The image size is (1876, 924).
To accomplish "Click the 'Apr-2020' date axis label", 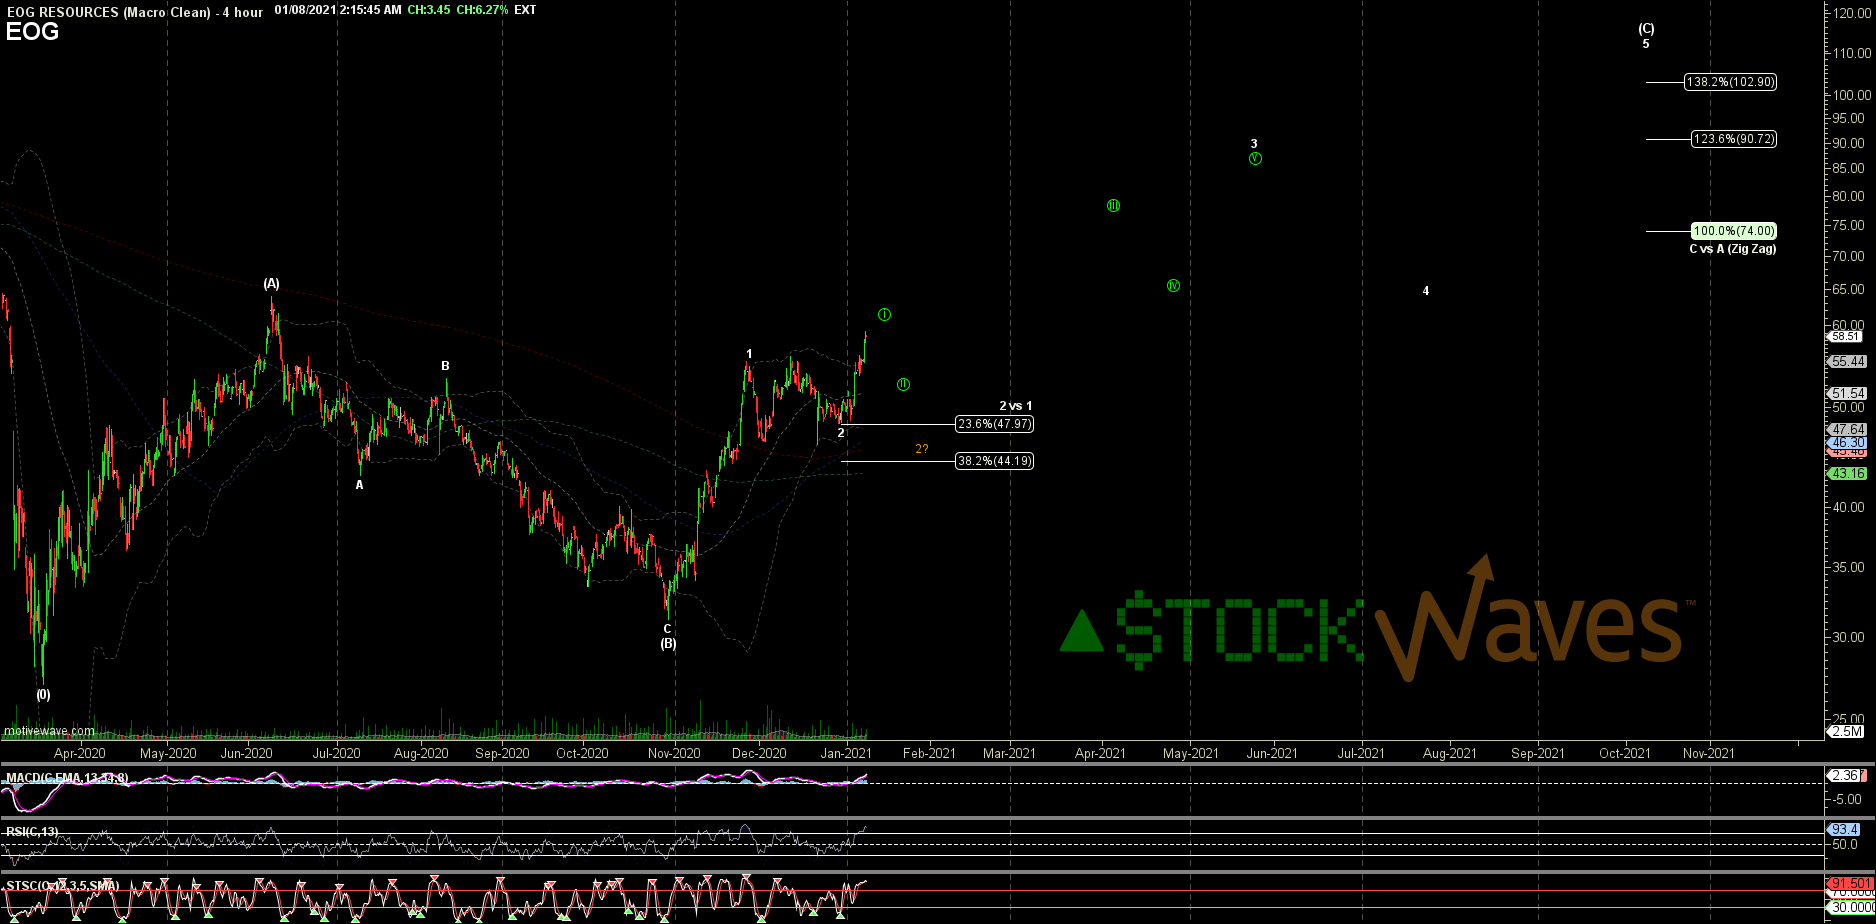I will (79, 753).
